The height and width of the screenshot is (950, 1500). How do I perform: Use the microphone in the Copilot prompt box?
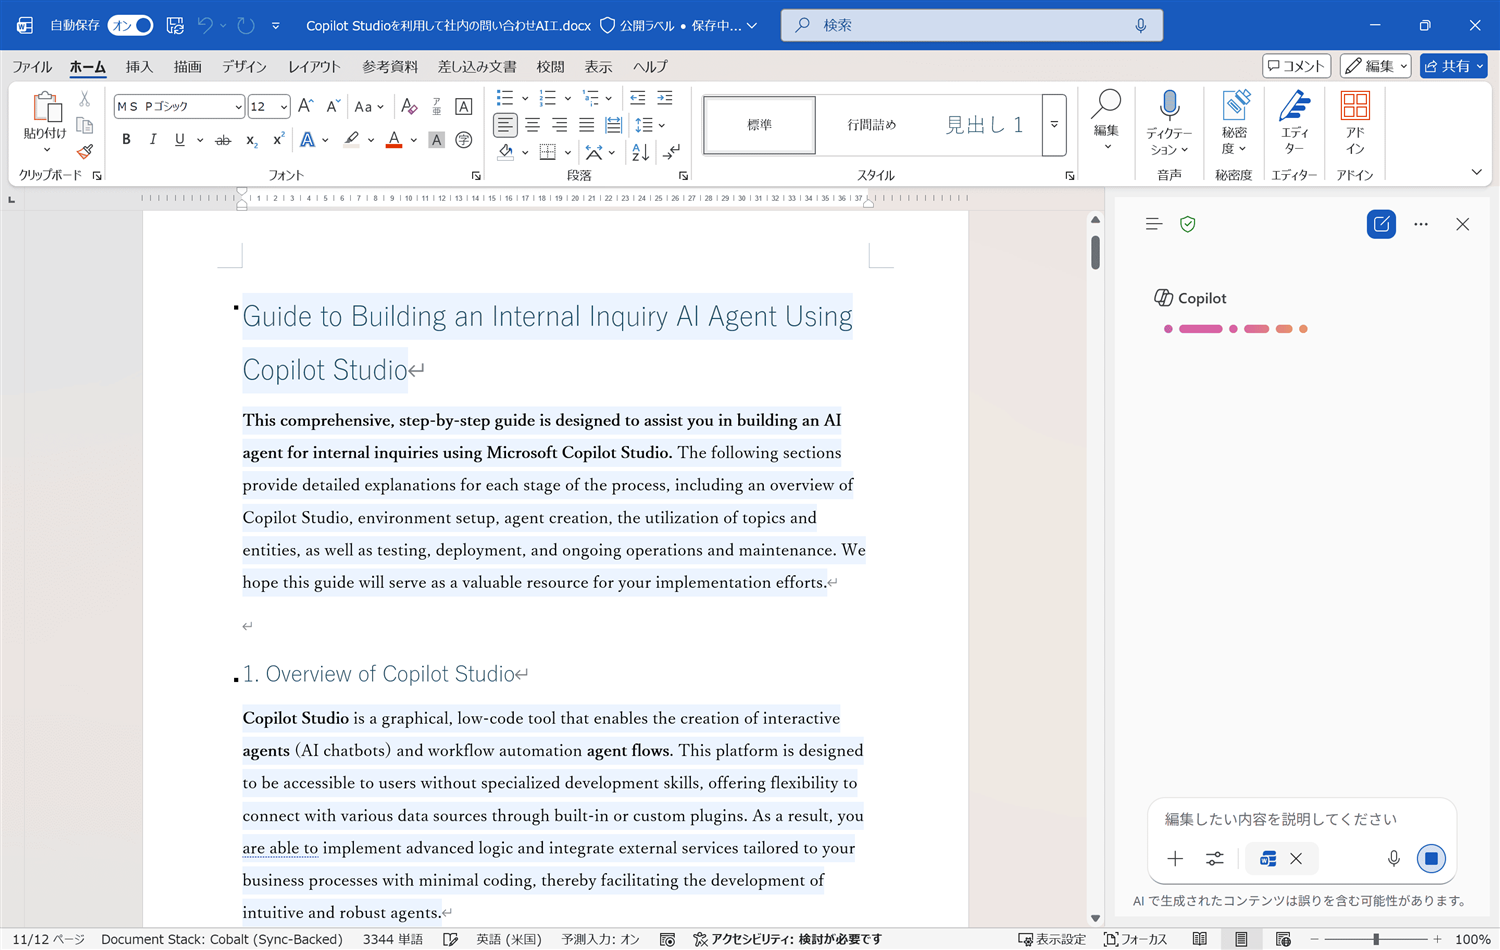point(1393,858)
